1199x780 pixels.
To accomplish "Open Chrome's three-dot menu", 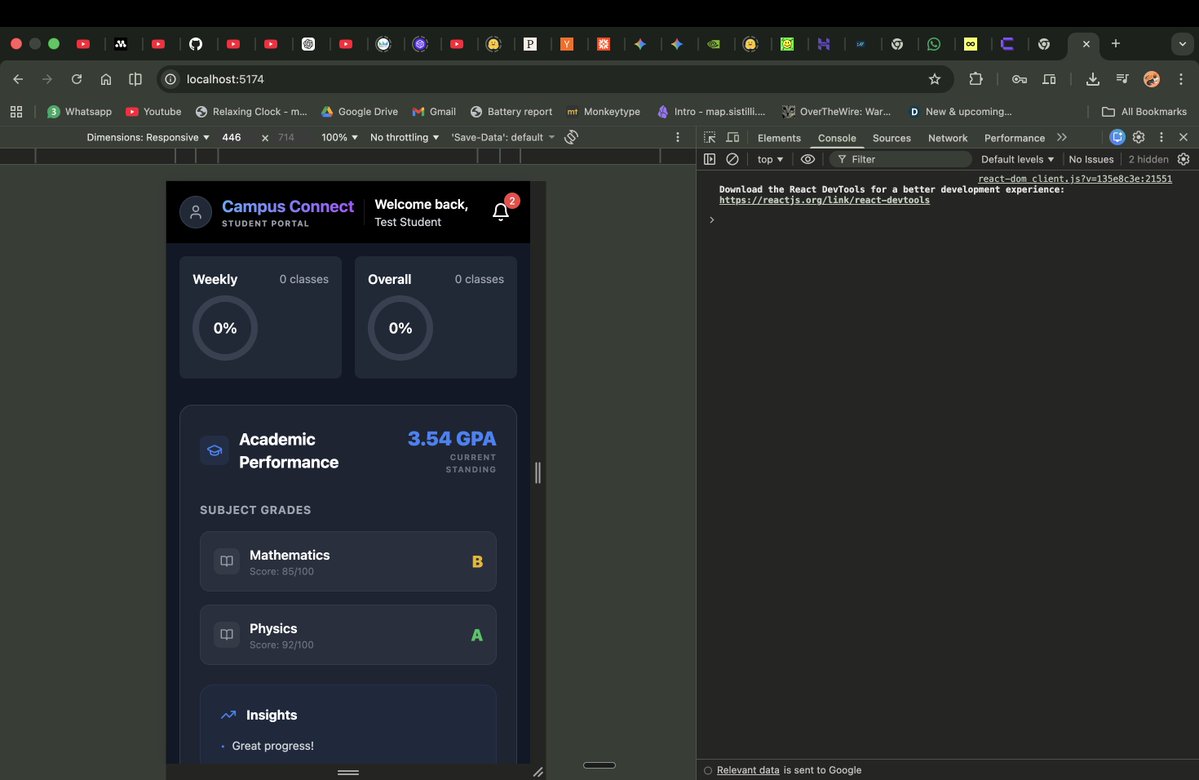I will click(x=1181, y=79).
